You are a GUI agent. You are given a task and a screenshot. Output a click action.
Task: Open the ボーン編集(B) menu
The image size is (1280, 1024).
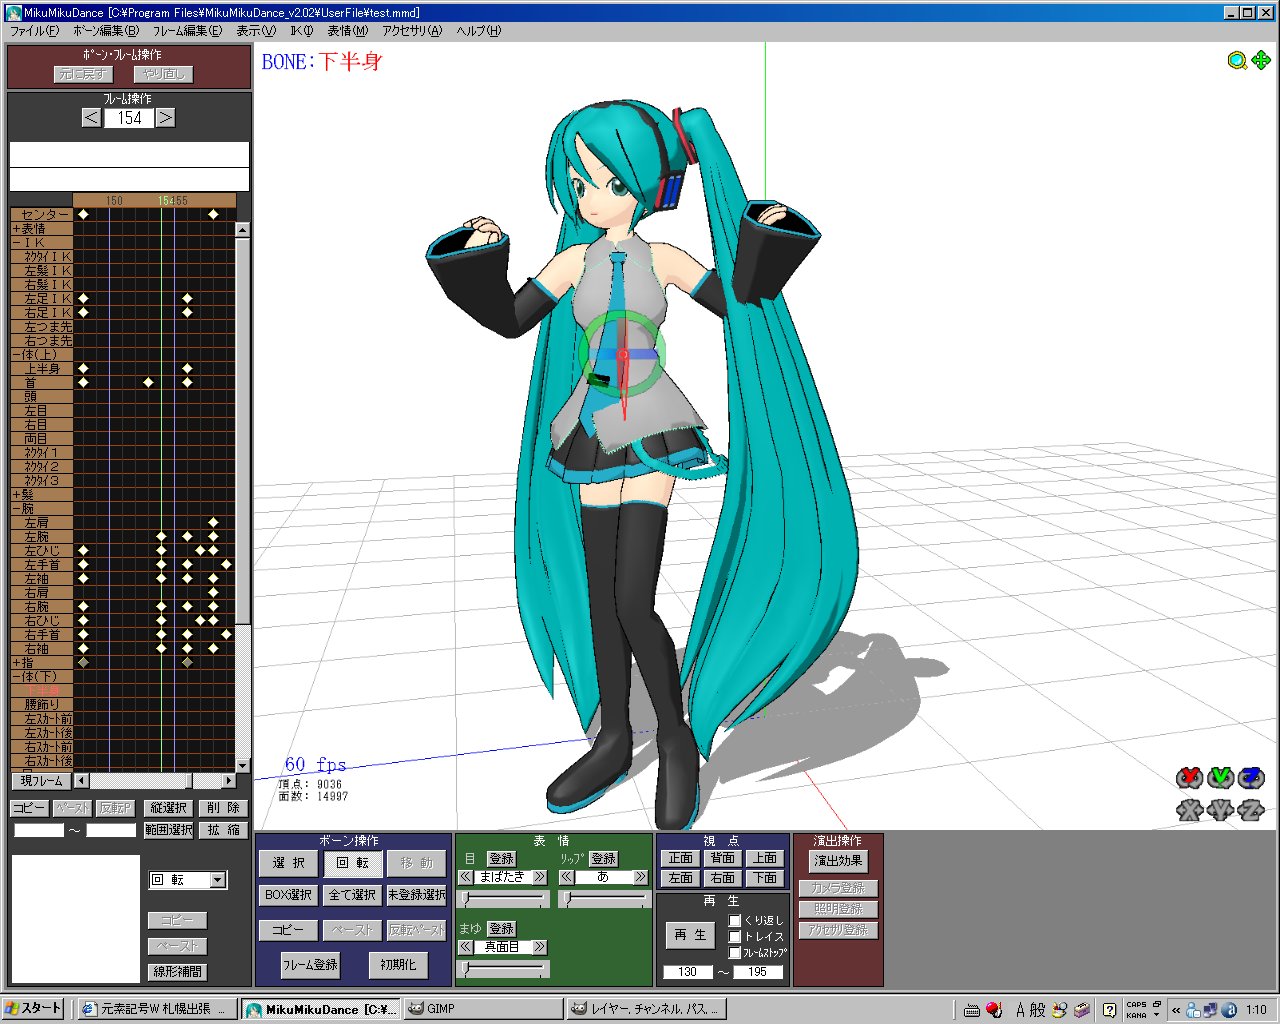(106, 31)
